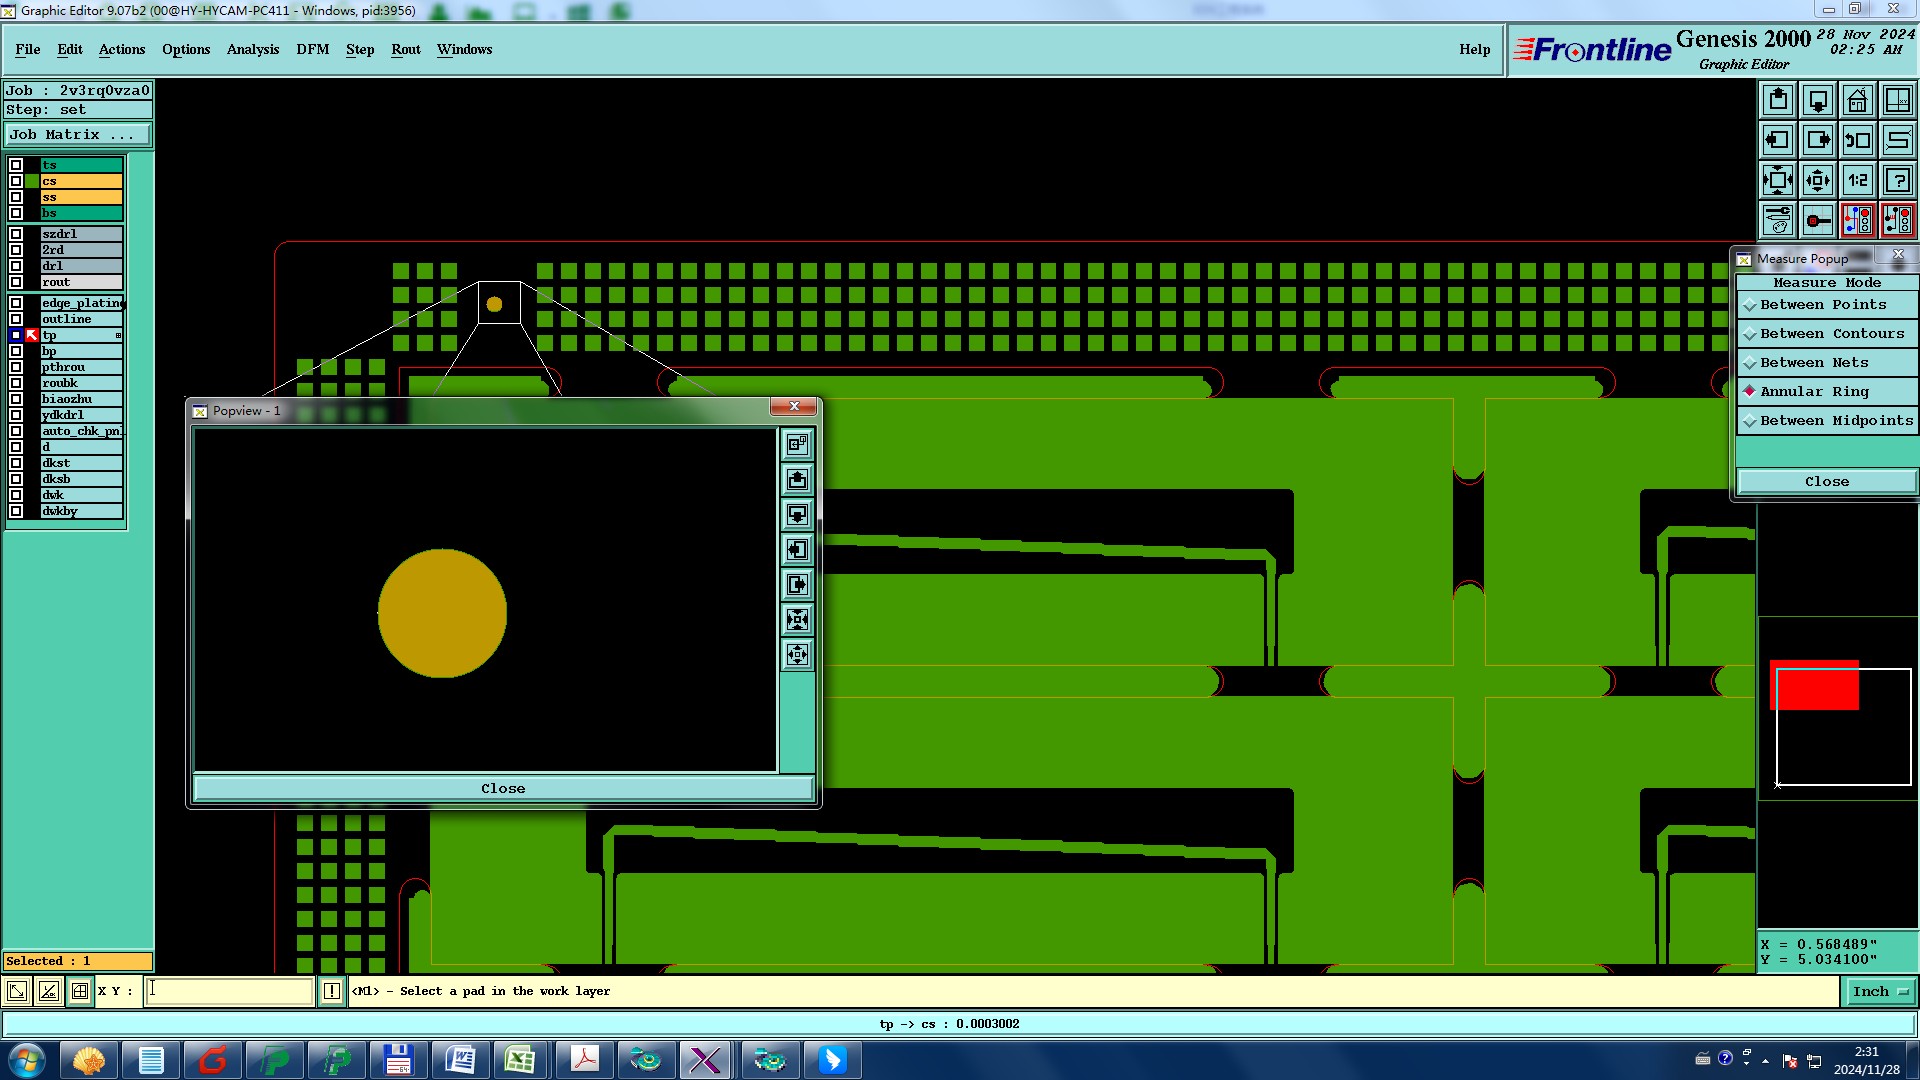Enable the outline layer checkbox

click(x=16, y=319)
